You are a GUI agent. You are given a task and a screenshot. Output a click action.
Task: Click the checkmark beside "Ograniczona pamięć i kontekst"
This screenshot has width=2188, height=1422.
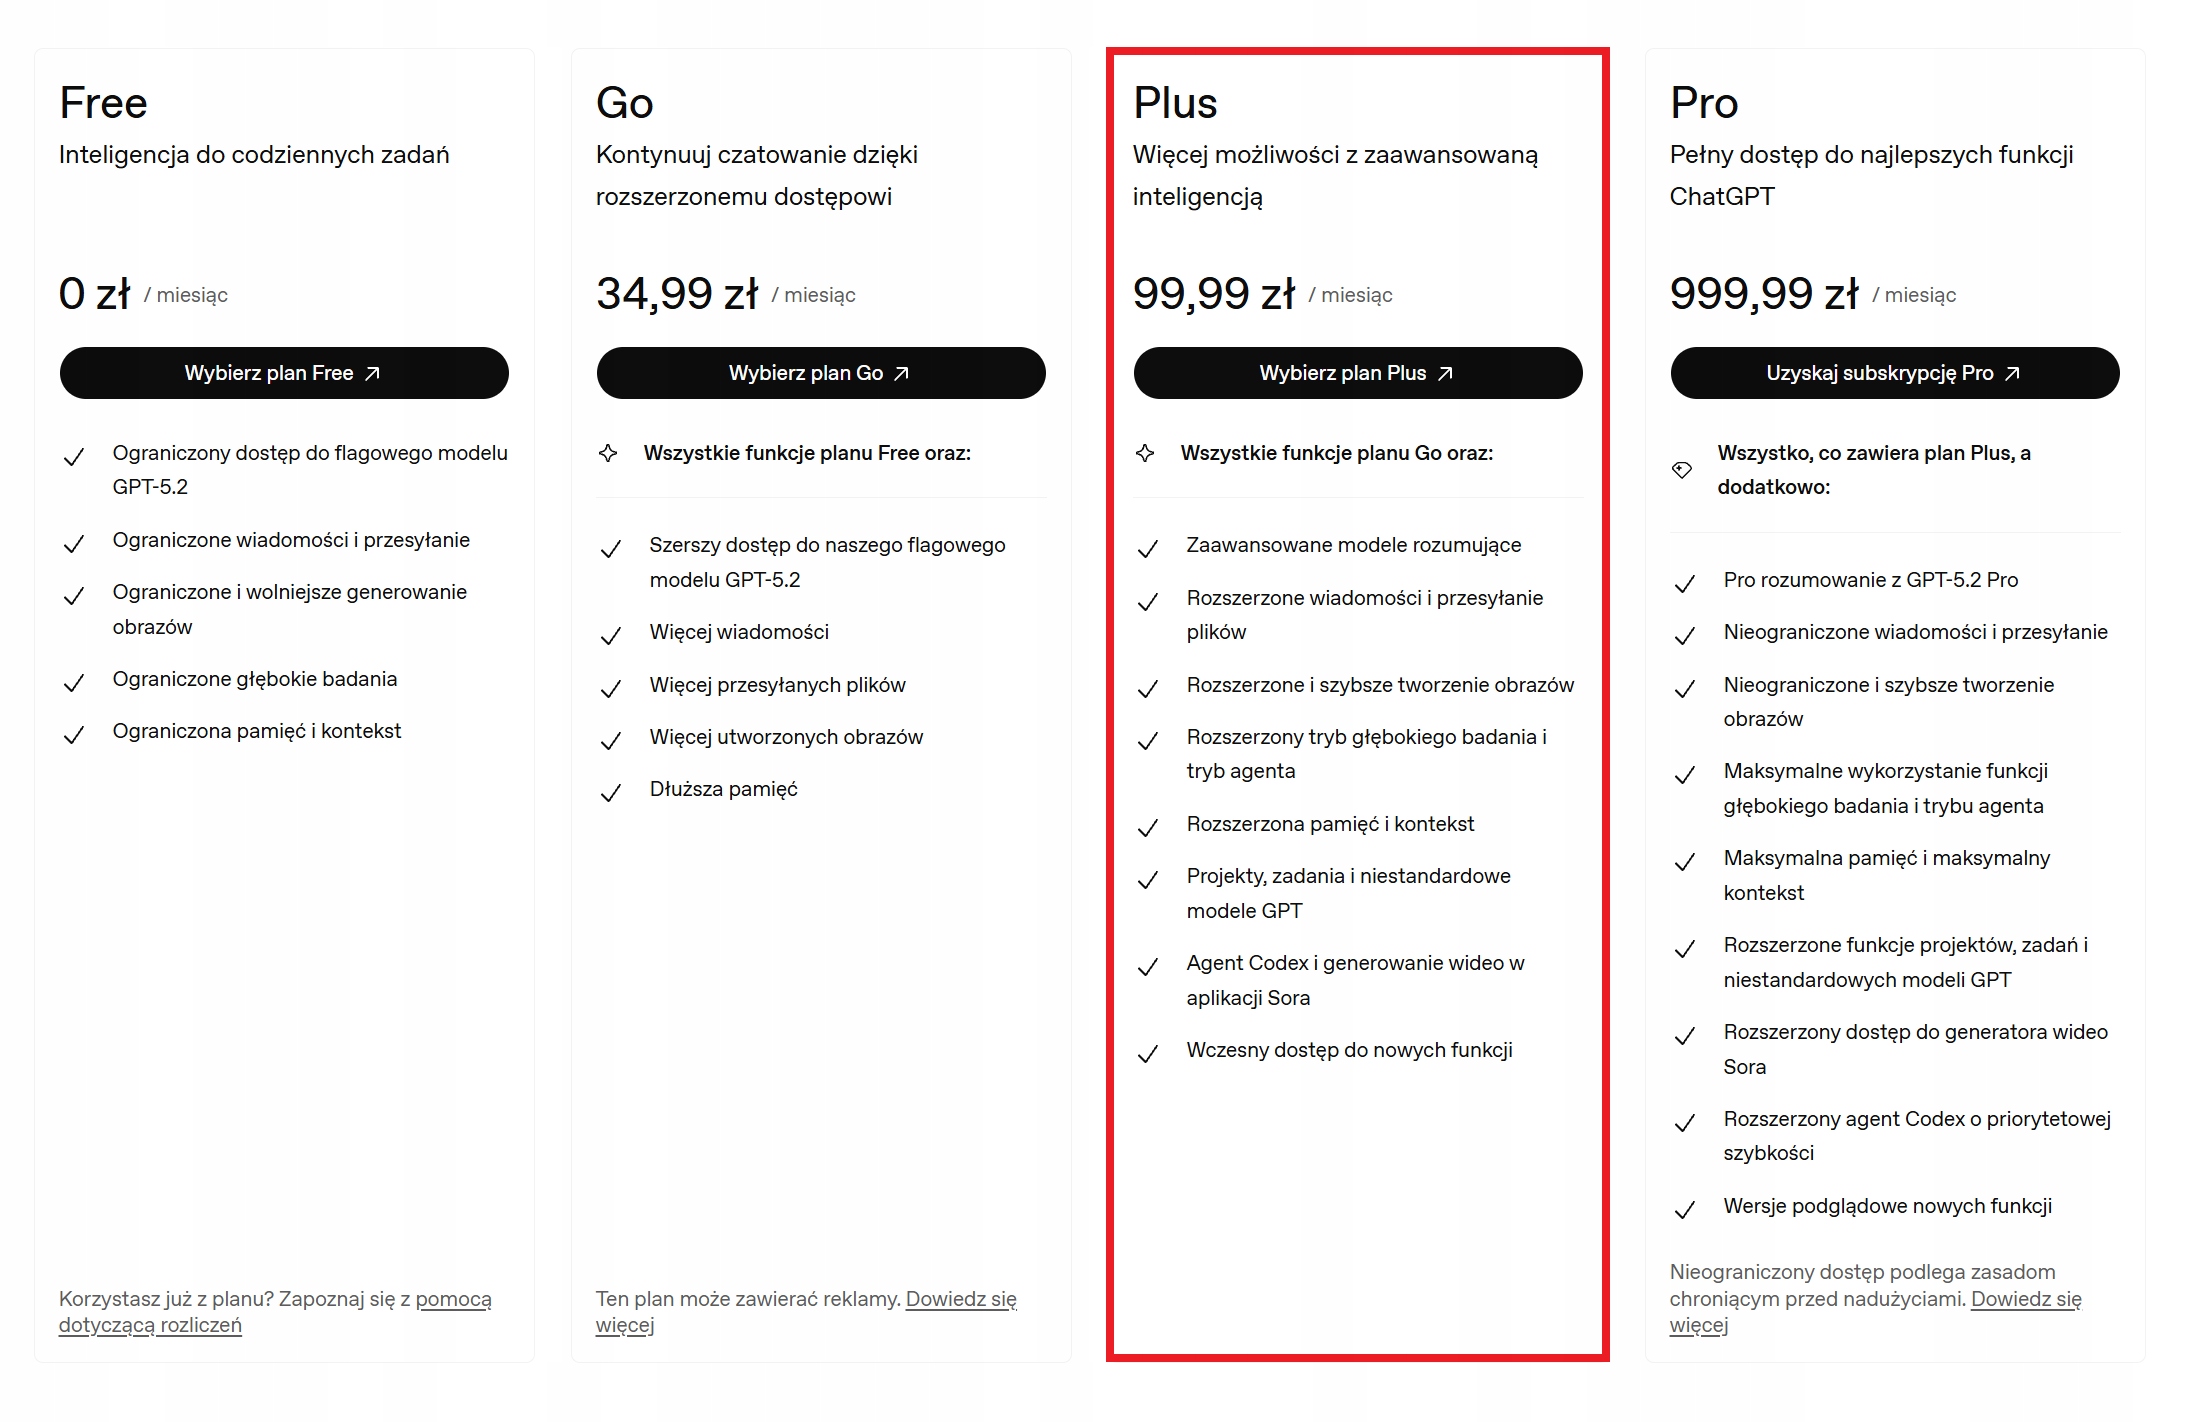coord(73,736)
